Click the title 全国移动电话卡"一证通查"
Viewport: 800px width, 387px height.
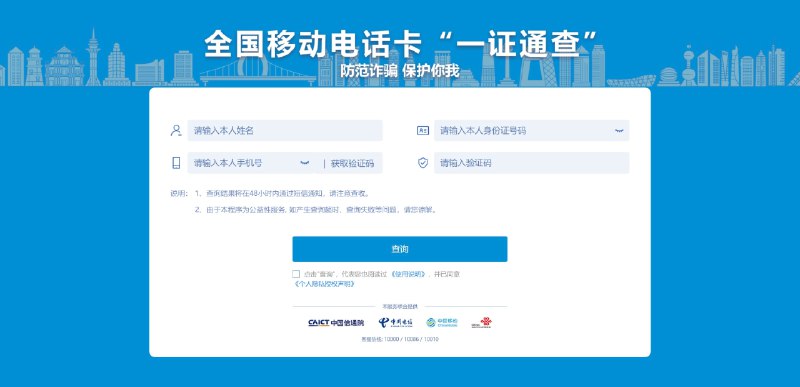pos(401,44)
